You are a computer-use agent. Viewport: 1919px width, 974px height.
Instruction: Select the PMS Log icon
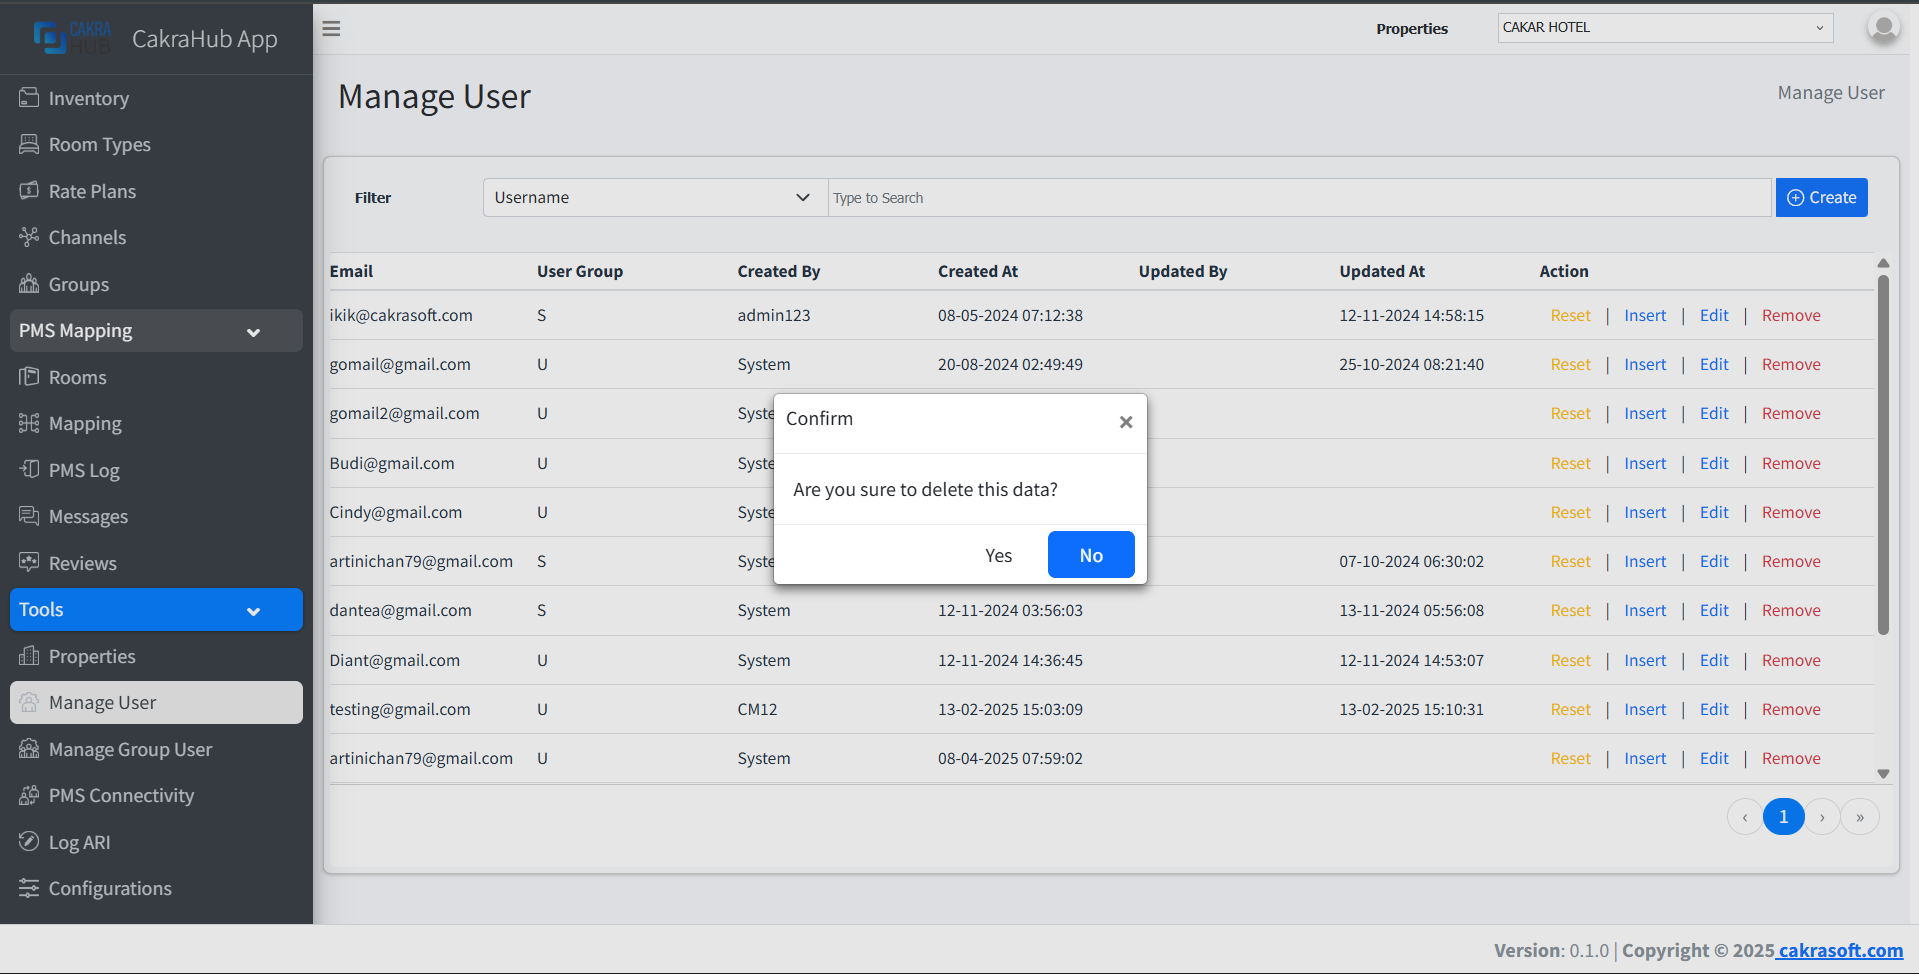[x=29, y=469]
